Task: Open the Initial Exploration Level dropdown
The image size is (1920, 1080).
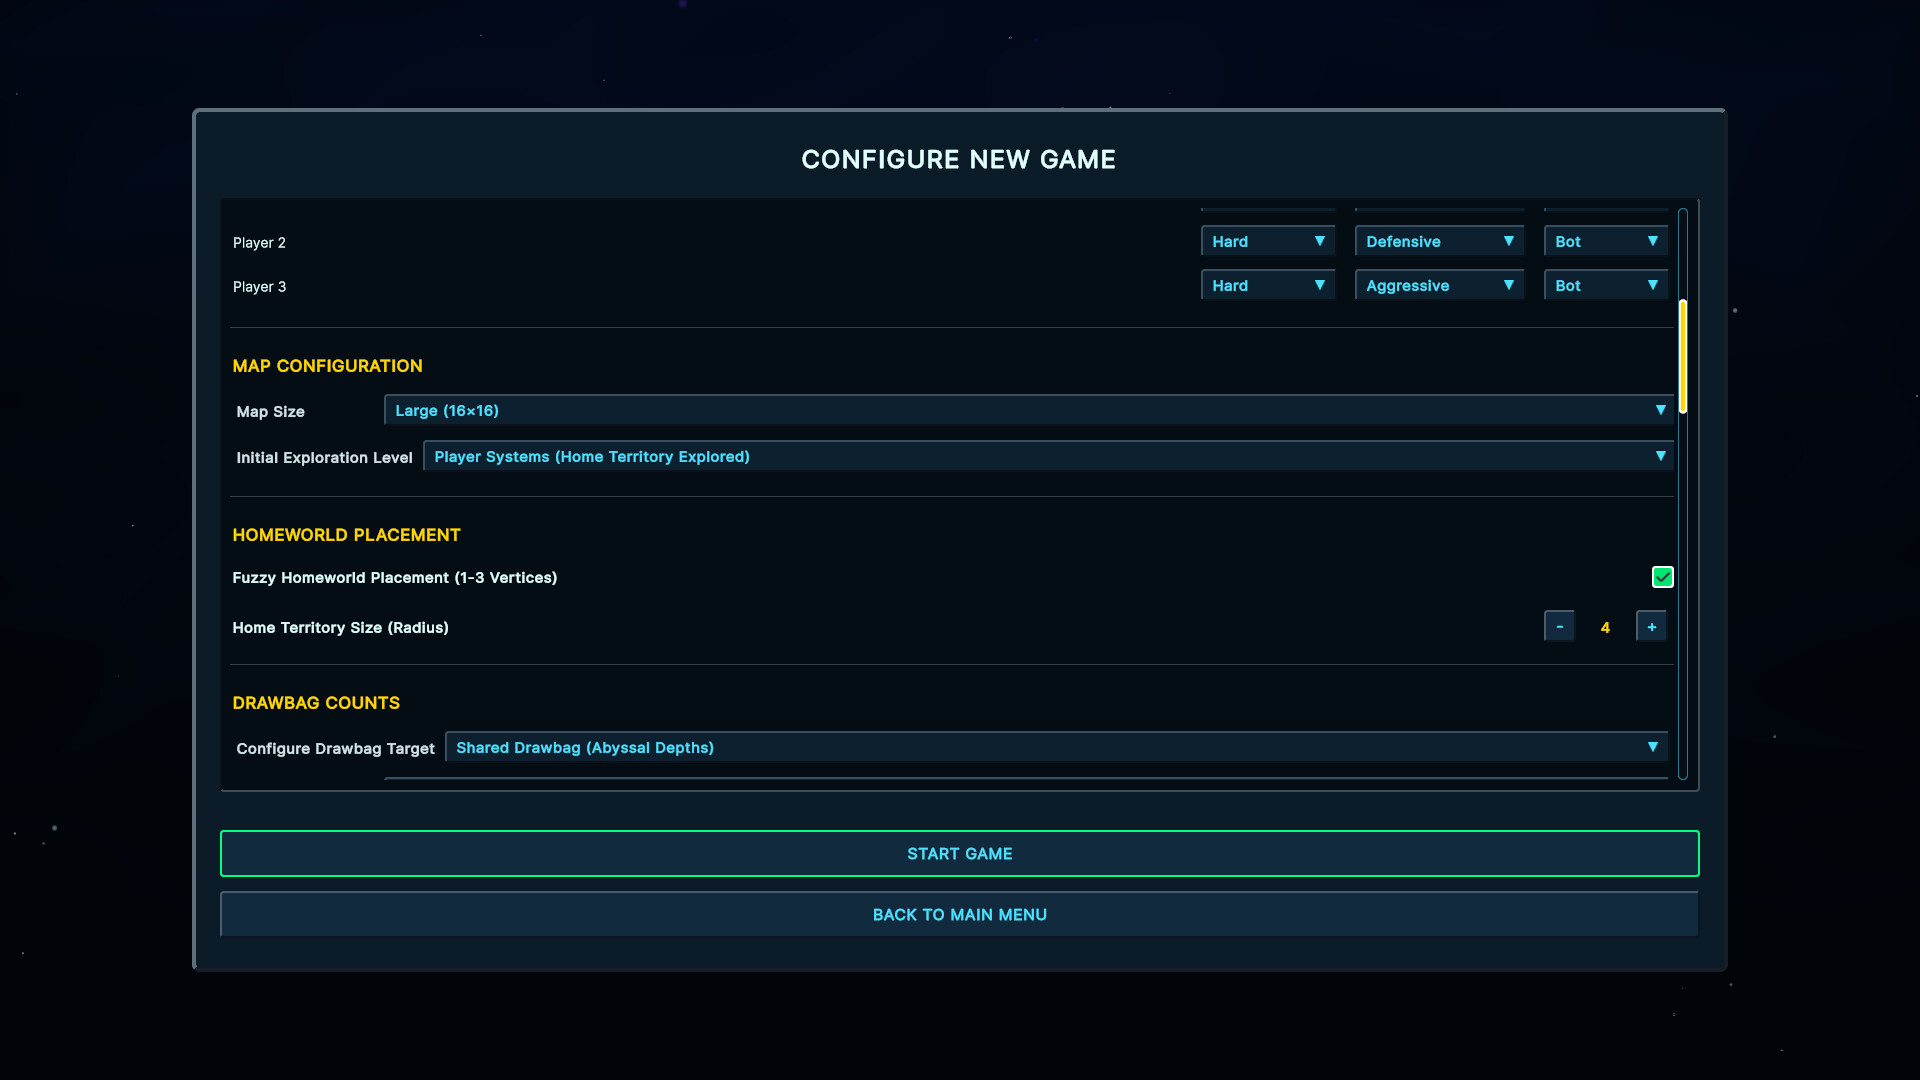Action: (1048, 456)
